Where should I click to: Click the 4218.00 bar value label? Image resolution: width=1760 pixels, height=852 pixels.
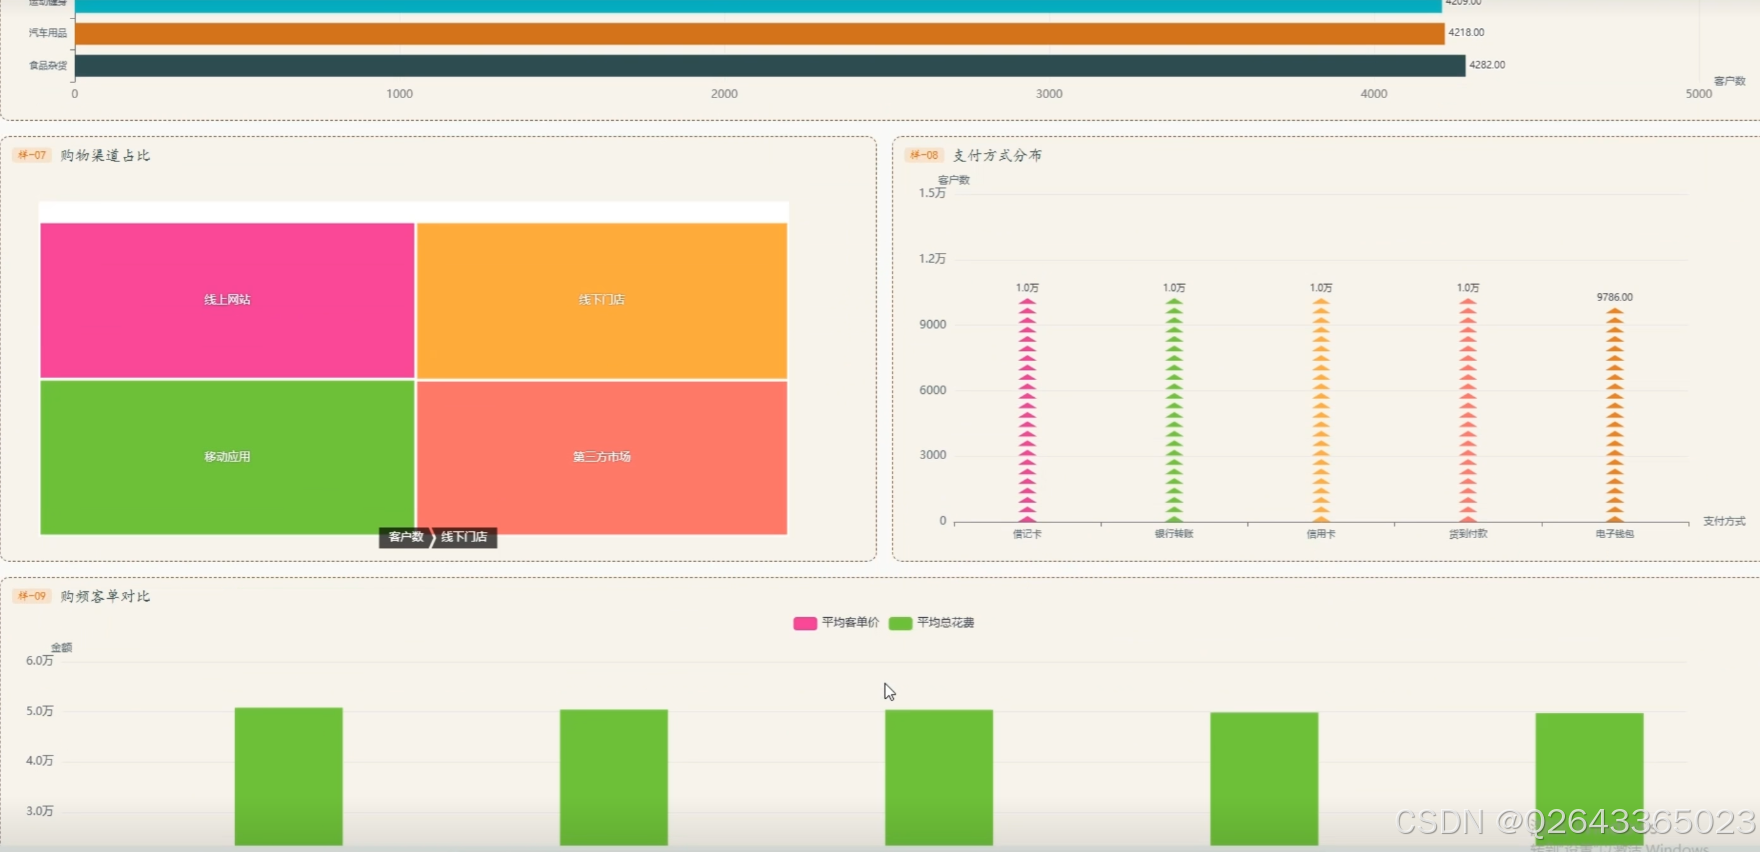(x=1466, y=33)
